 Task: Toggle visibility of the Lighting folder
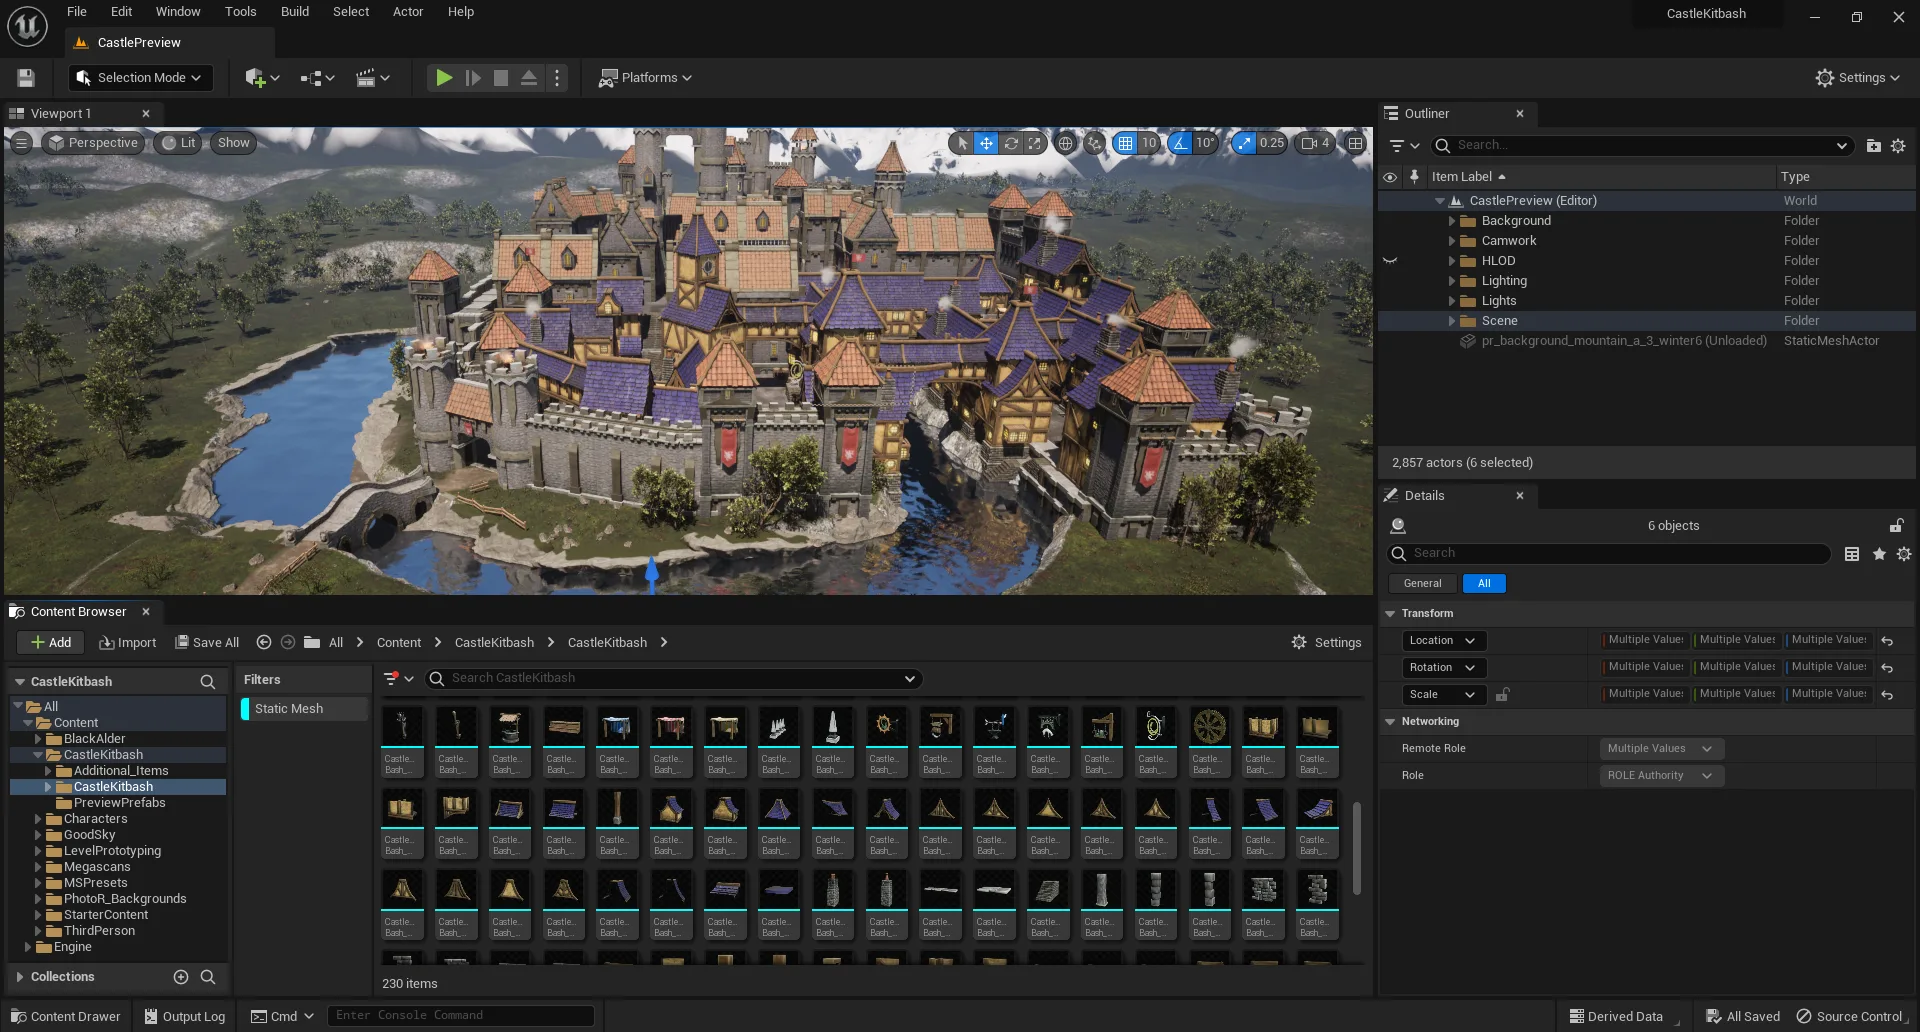pyautogui.click(x=1390, y=281)
